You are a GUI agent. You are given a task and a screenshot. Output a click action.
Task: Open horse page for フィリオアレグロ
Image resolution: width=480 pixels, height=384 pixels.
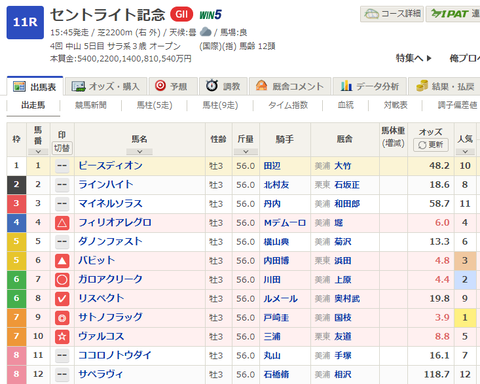coord(115,223)
